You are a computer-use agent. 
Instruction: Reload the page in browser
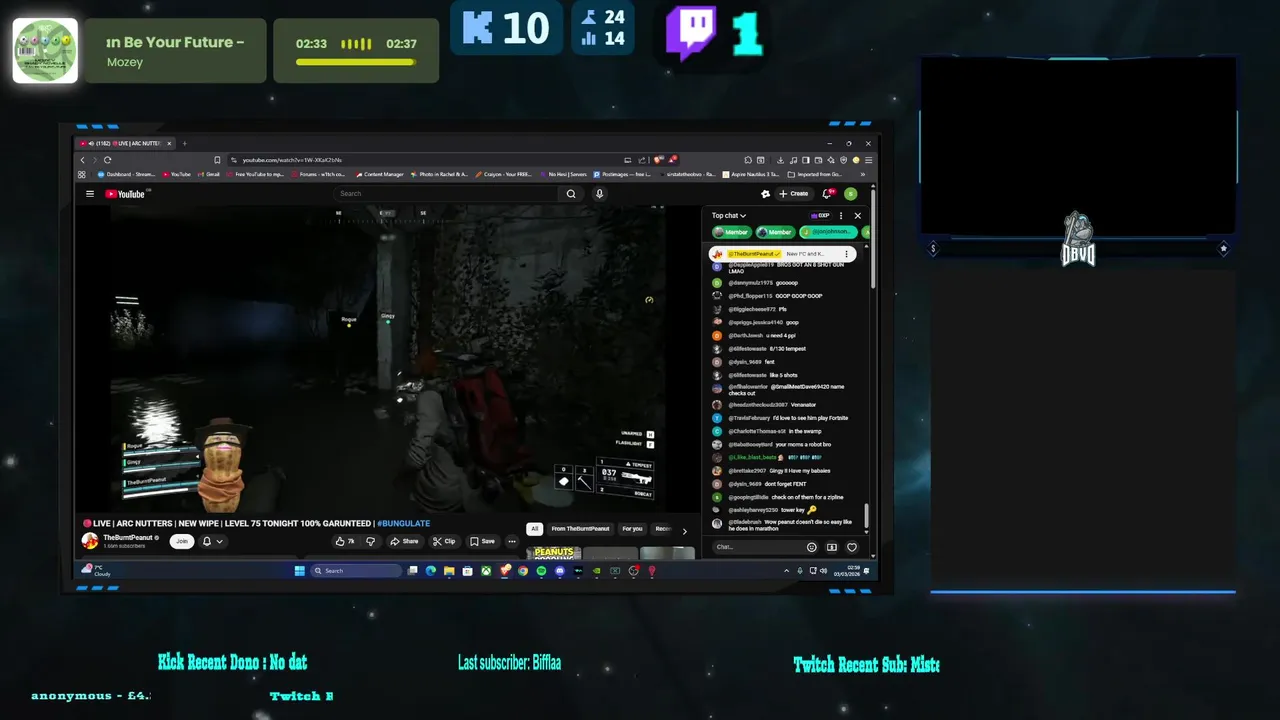[x=107, y=160]
